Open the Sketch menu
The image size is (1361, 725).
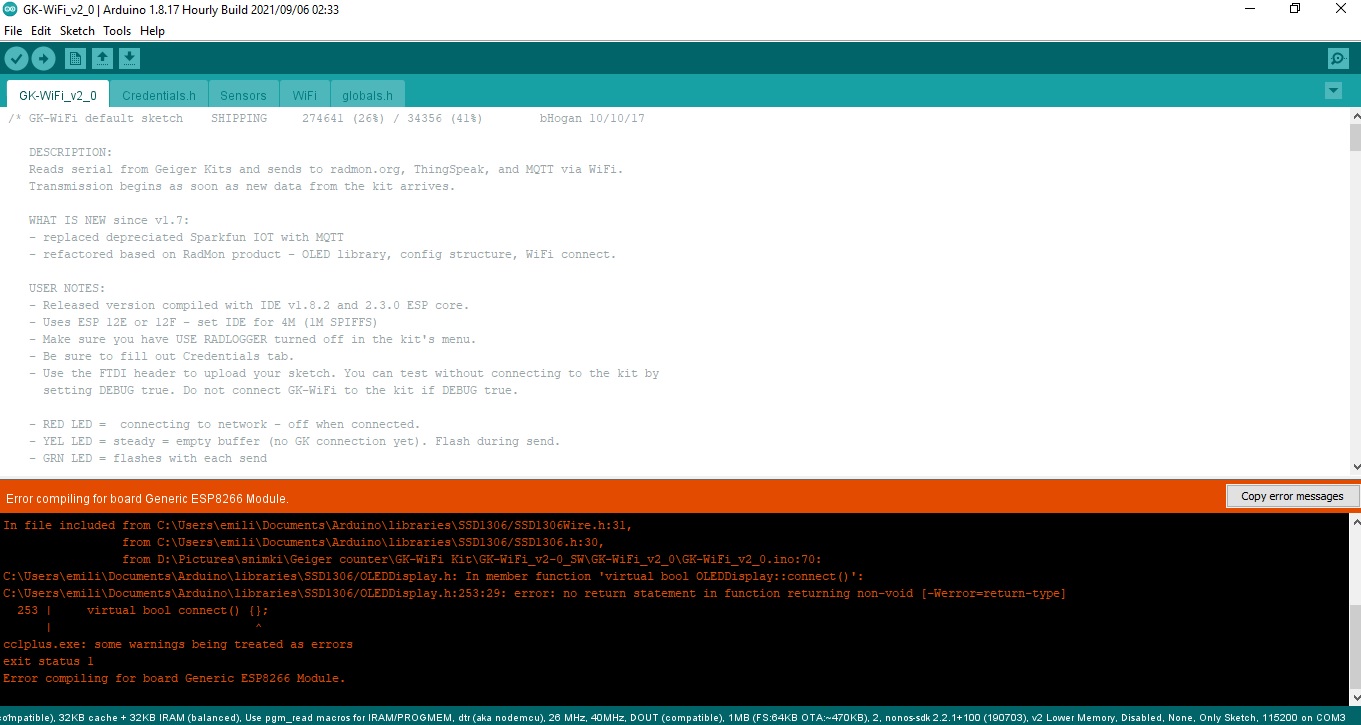tap(77, 31)
